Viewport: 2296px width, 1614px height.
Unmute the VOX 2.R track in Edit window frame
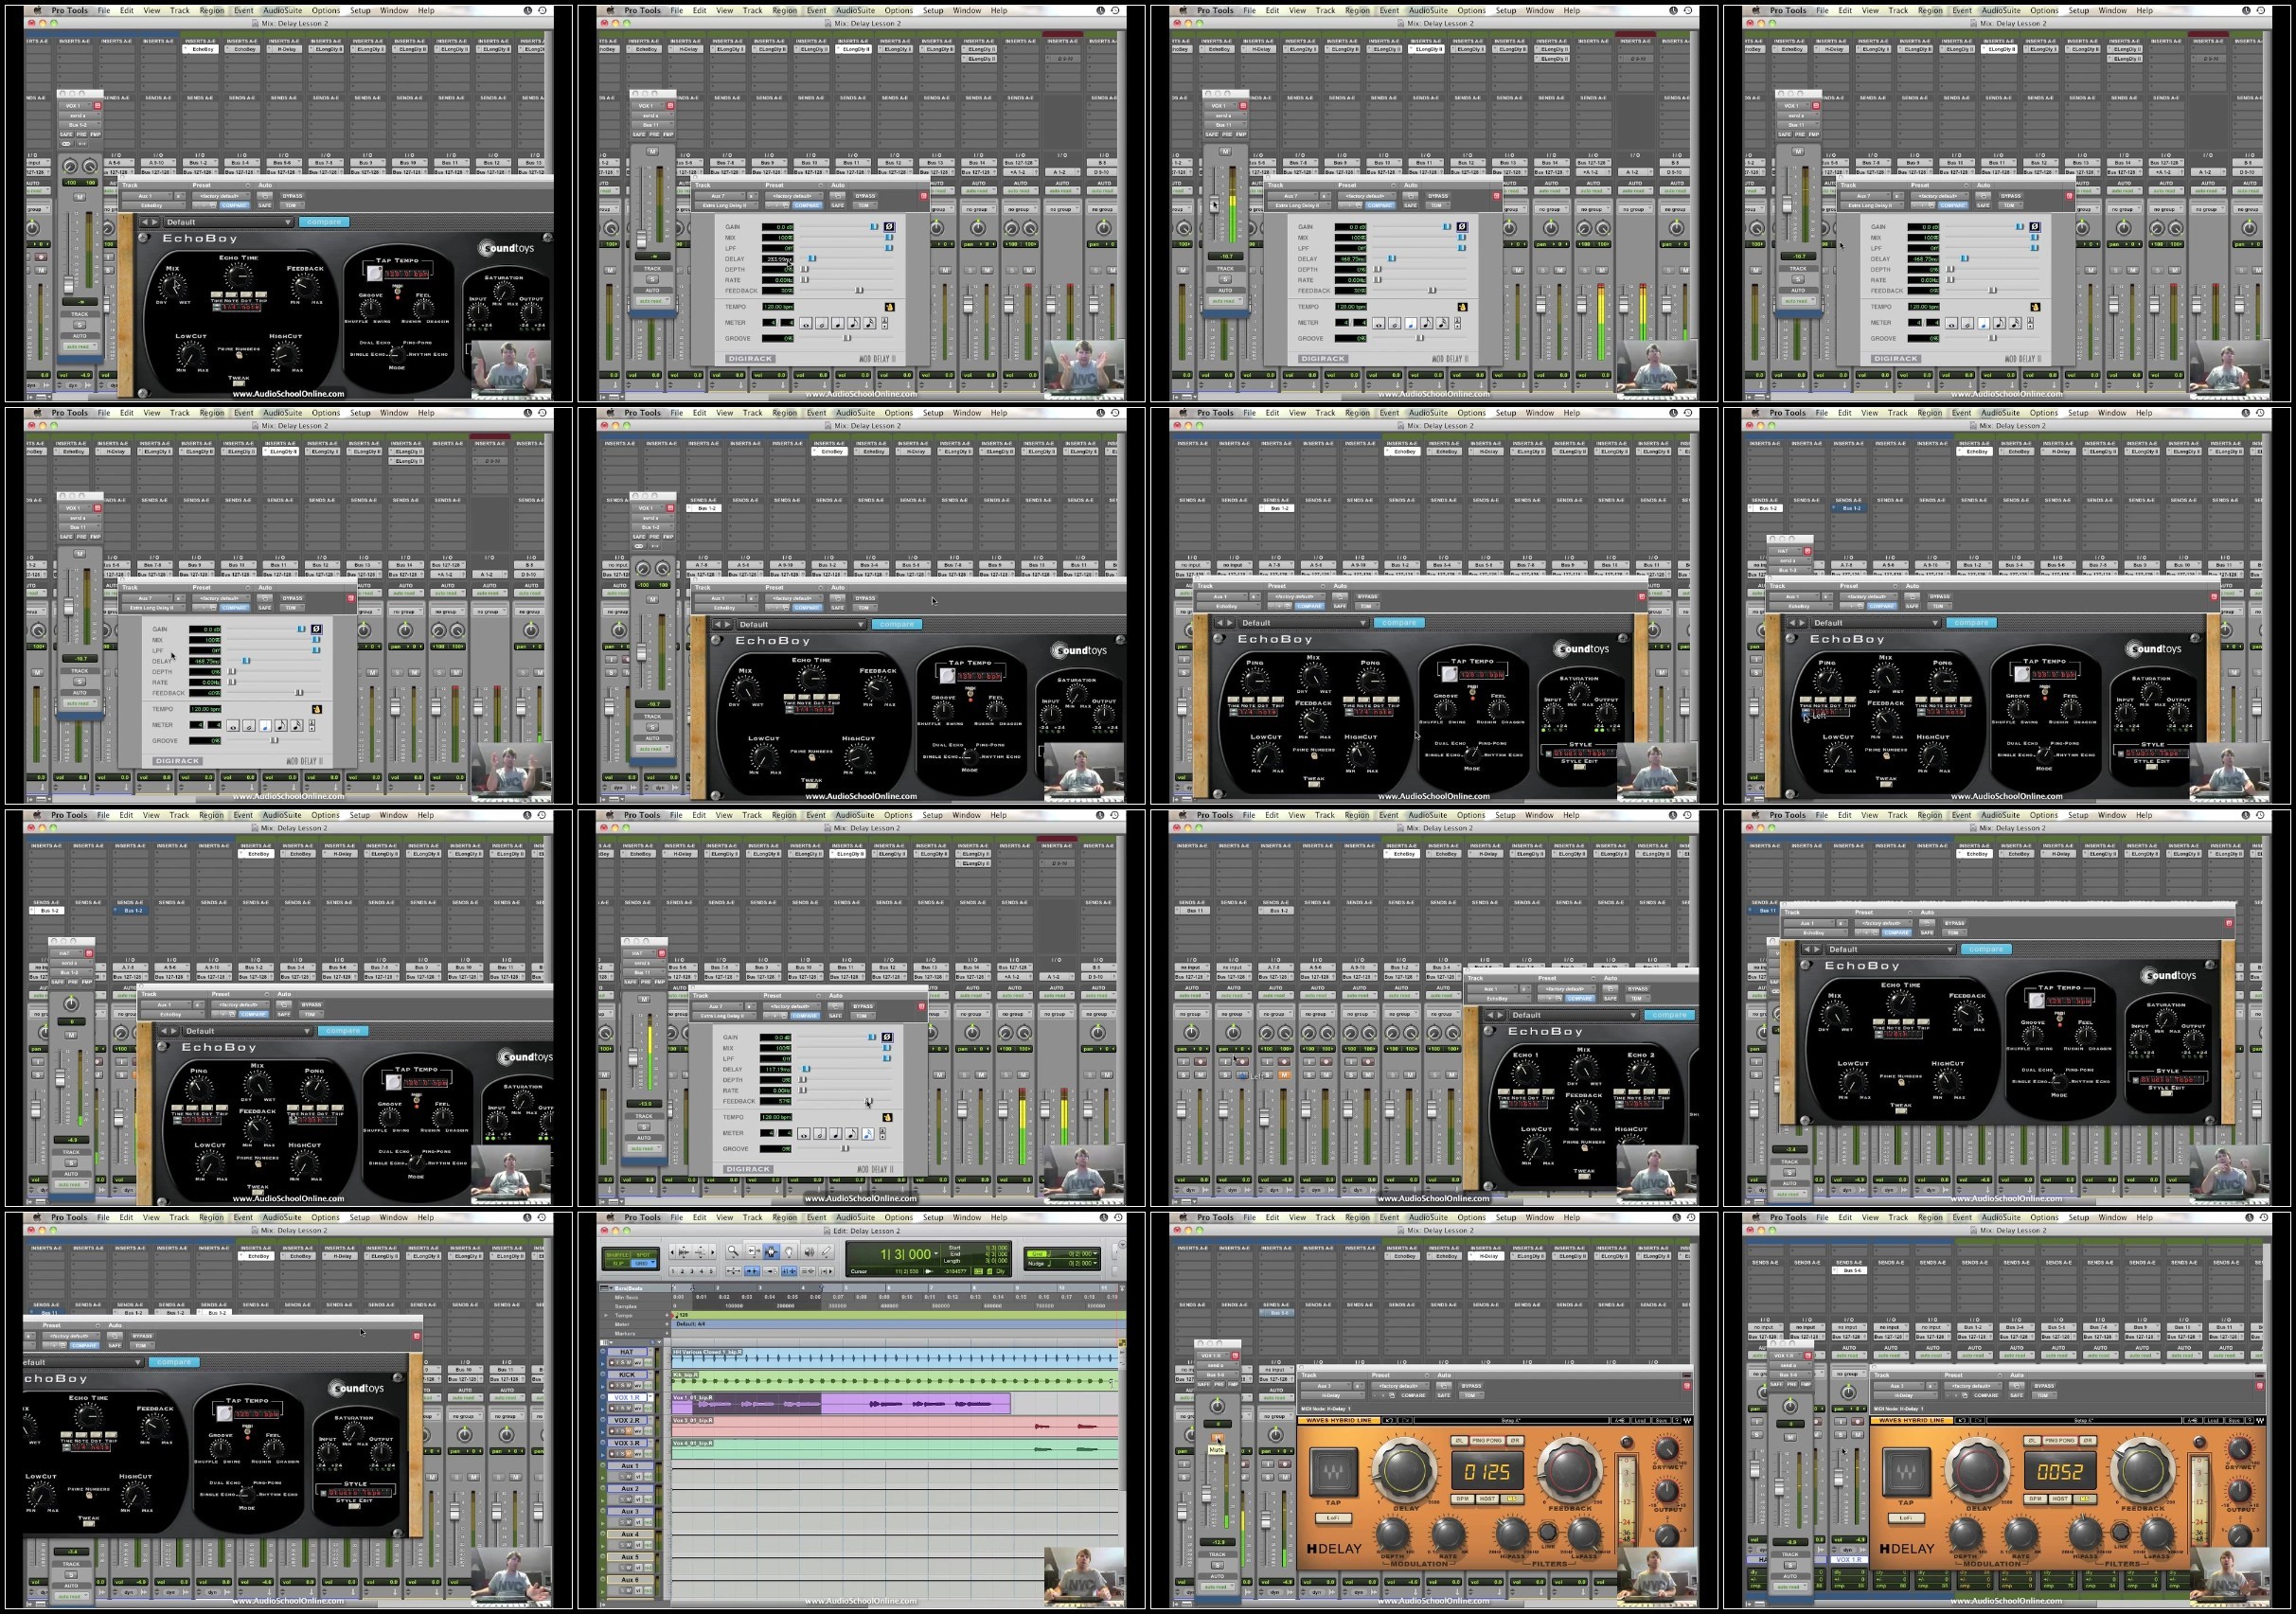(x=629, y=1431)
